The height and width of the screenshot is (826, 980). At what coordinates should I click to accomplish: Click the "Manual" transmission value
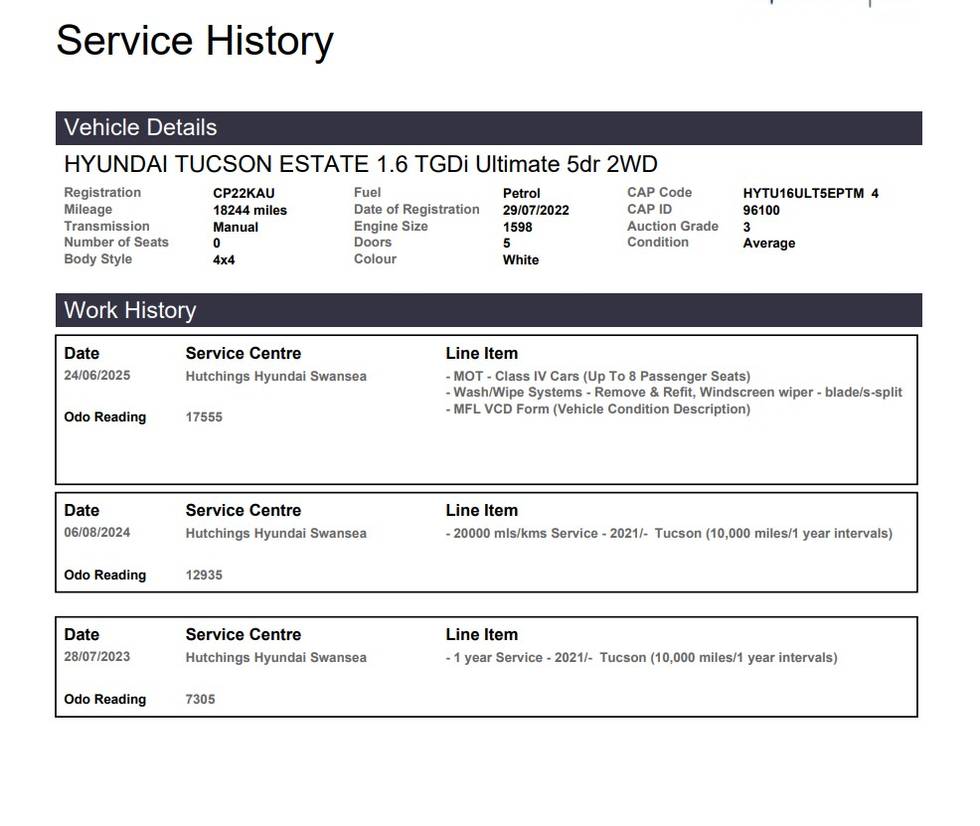coord(236,227)
